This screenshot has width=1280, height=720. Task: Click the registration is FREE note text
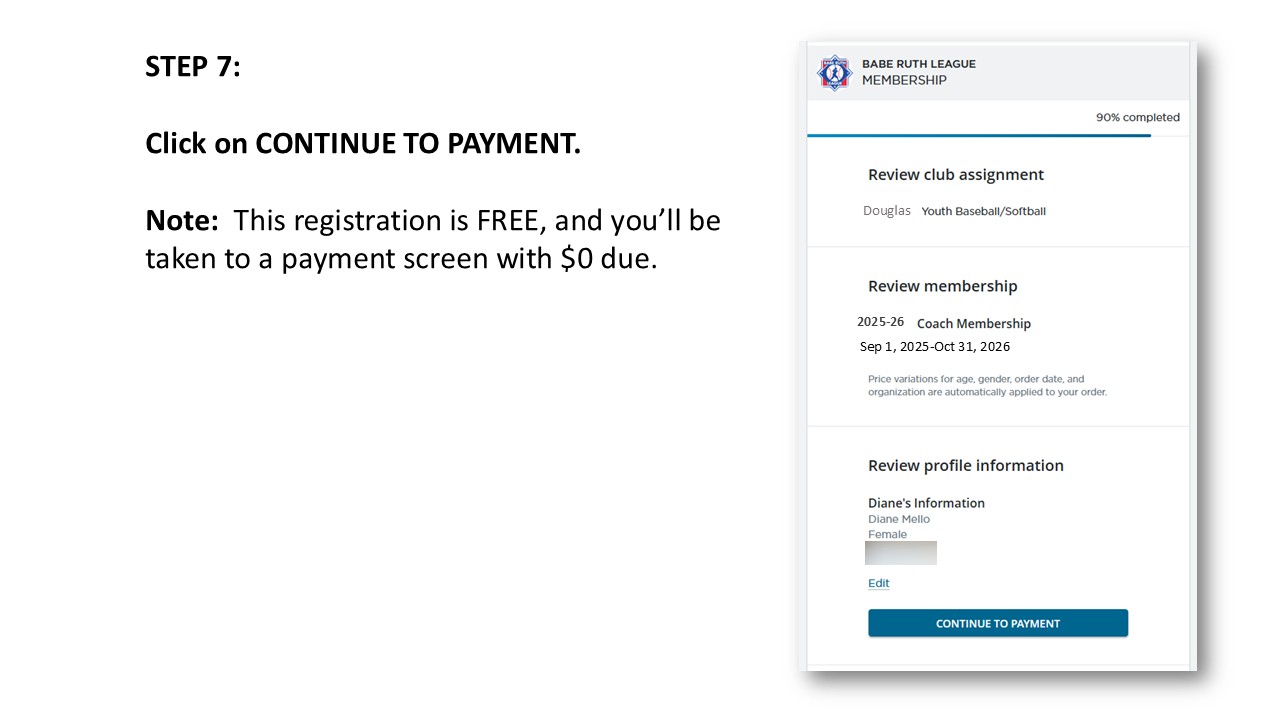(x=433, y=239)
